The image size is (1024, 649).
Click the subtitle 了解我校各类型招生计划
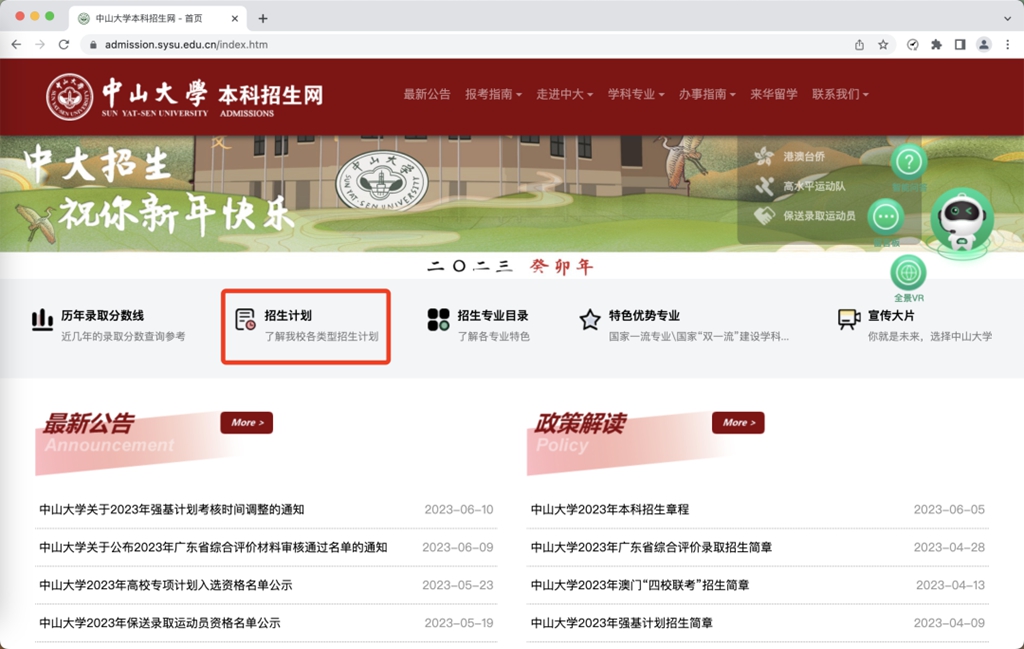pyautogui.click(x=321, y=336)
